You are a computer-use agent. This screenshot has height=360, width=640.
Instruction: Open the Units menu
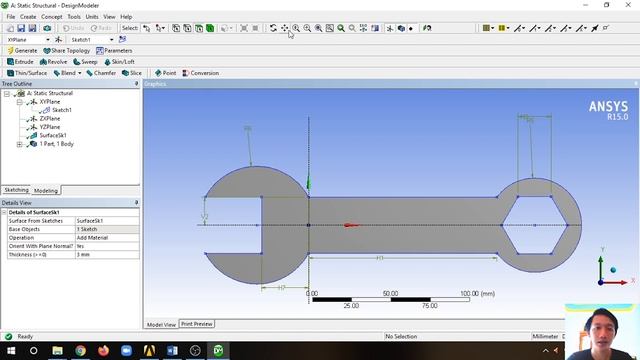[x=92, y=17]
